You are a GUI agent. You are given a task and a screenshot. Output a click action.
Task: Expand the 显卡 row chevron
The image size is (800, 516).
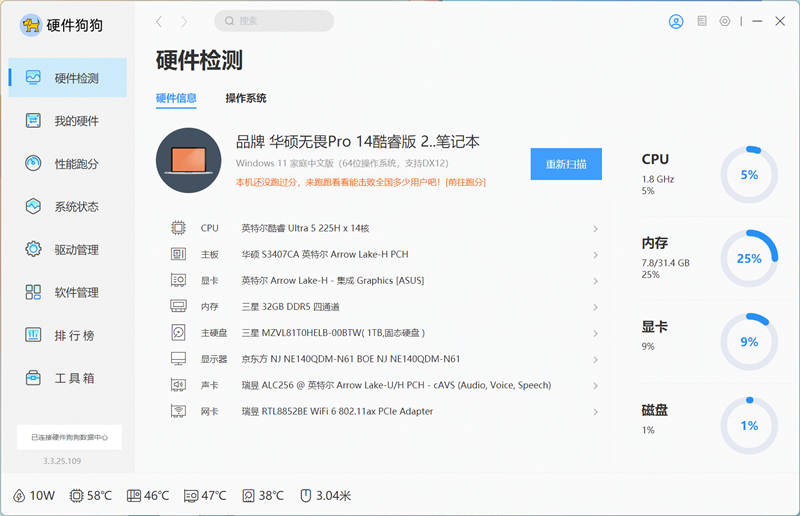point(595,281)
